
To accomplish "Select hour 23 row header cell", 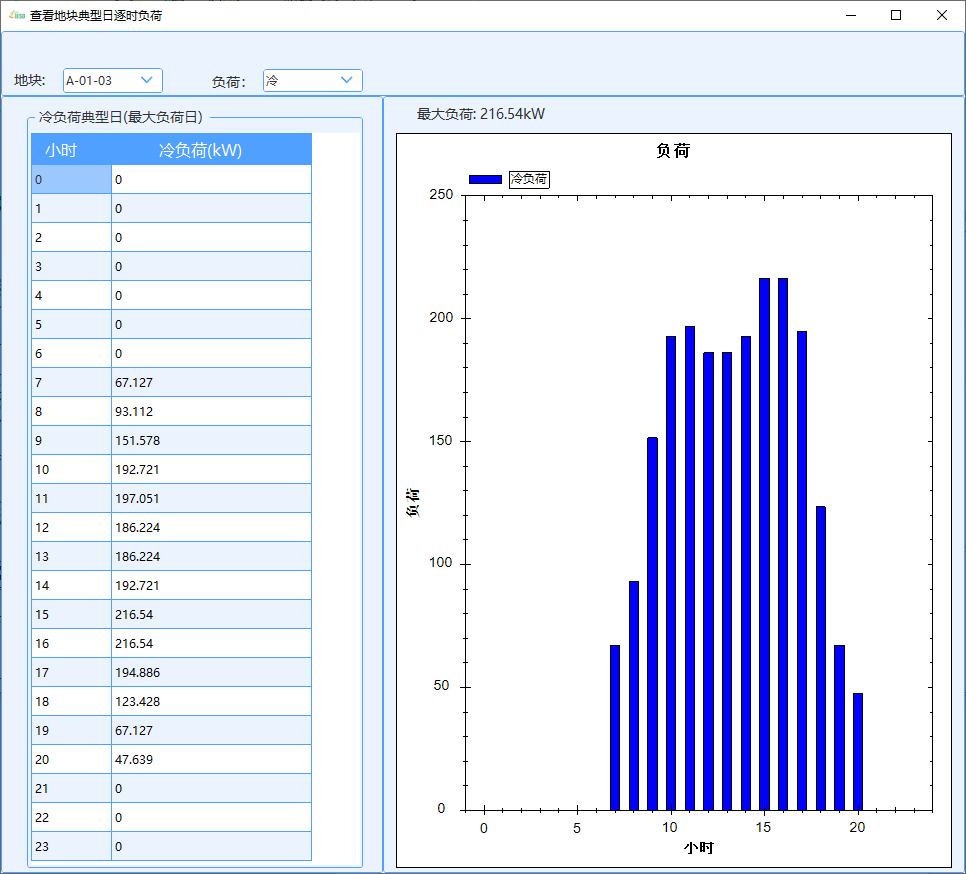I will (x=71, y=846).
